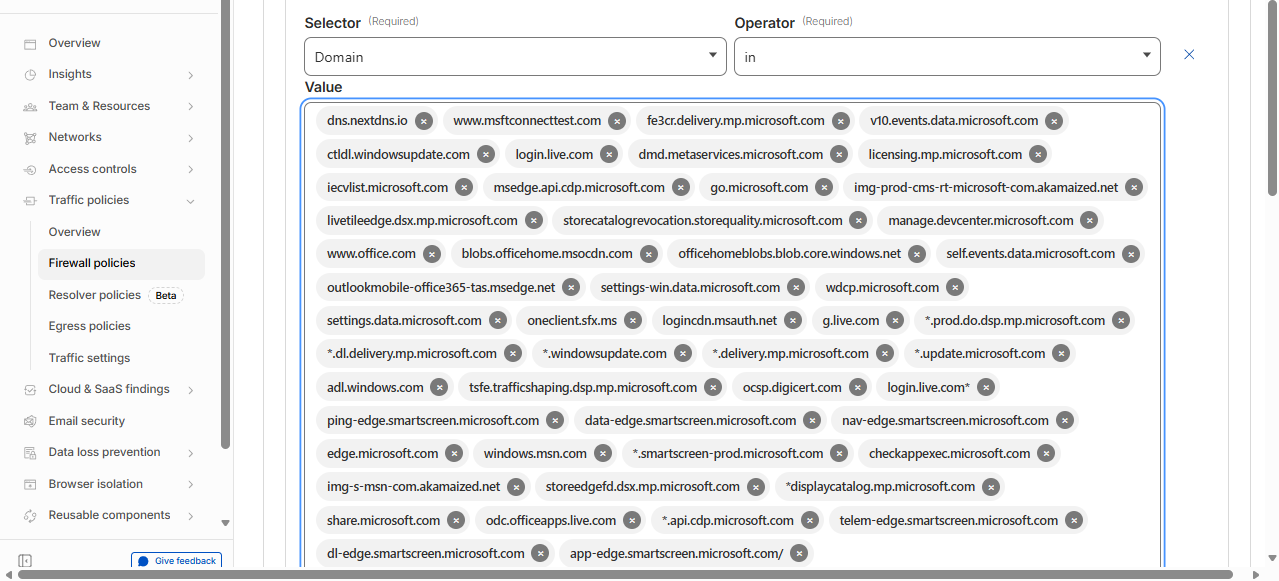
Task: Expand the Networks section
Action: coord(190,138)
